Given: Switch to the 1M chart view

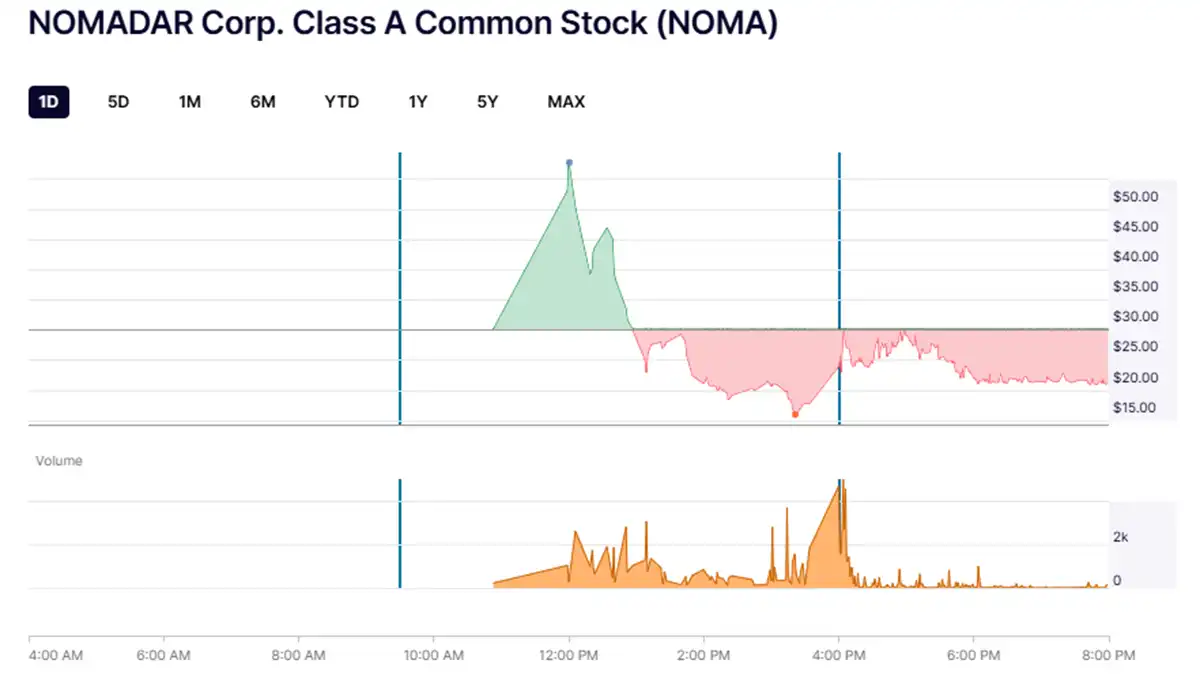Looking at the screenshot, I should [x=189, y=101].
